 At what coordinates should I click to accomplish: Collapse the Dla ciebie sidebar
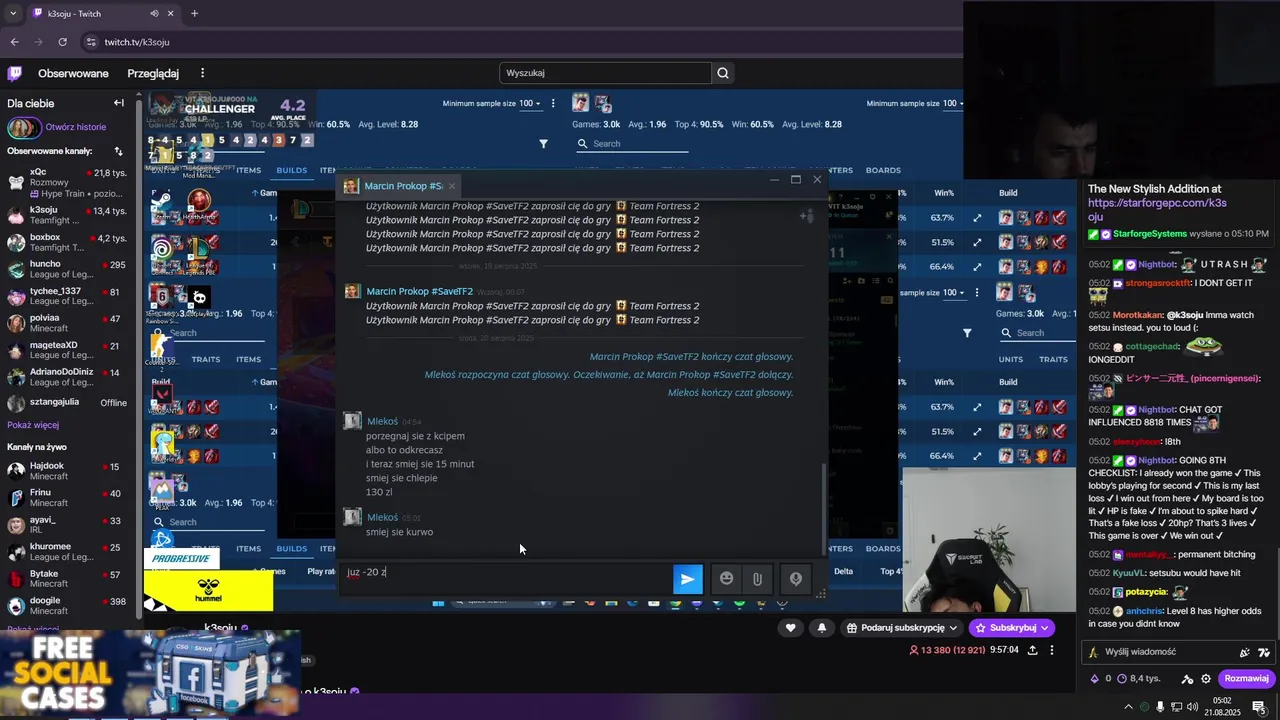(x=118, y=103)
